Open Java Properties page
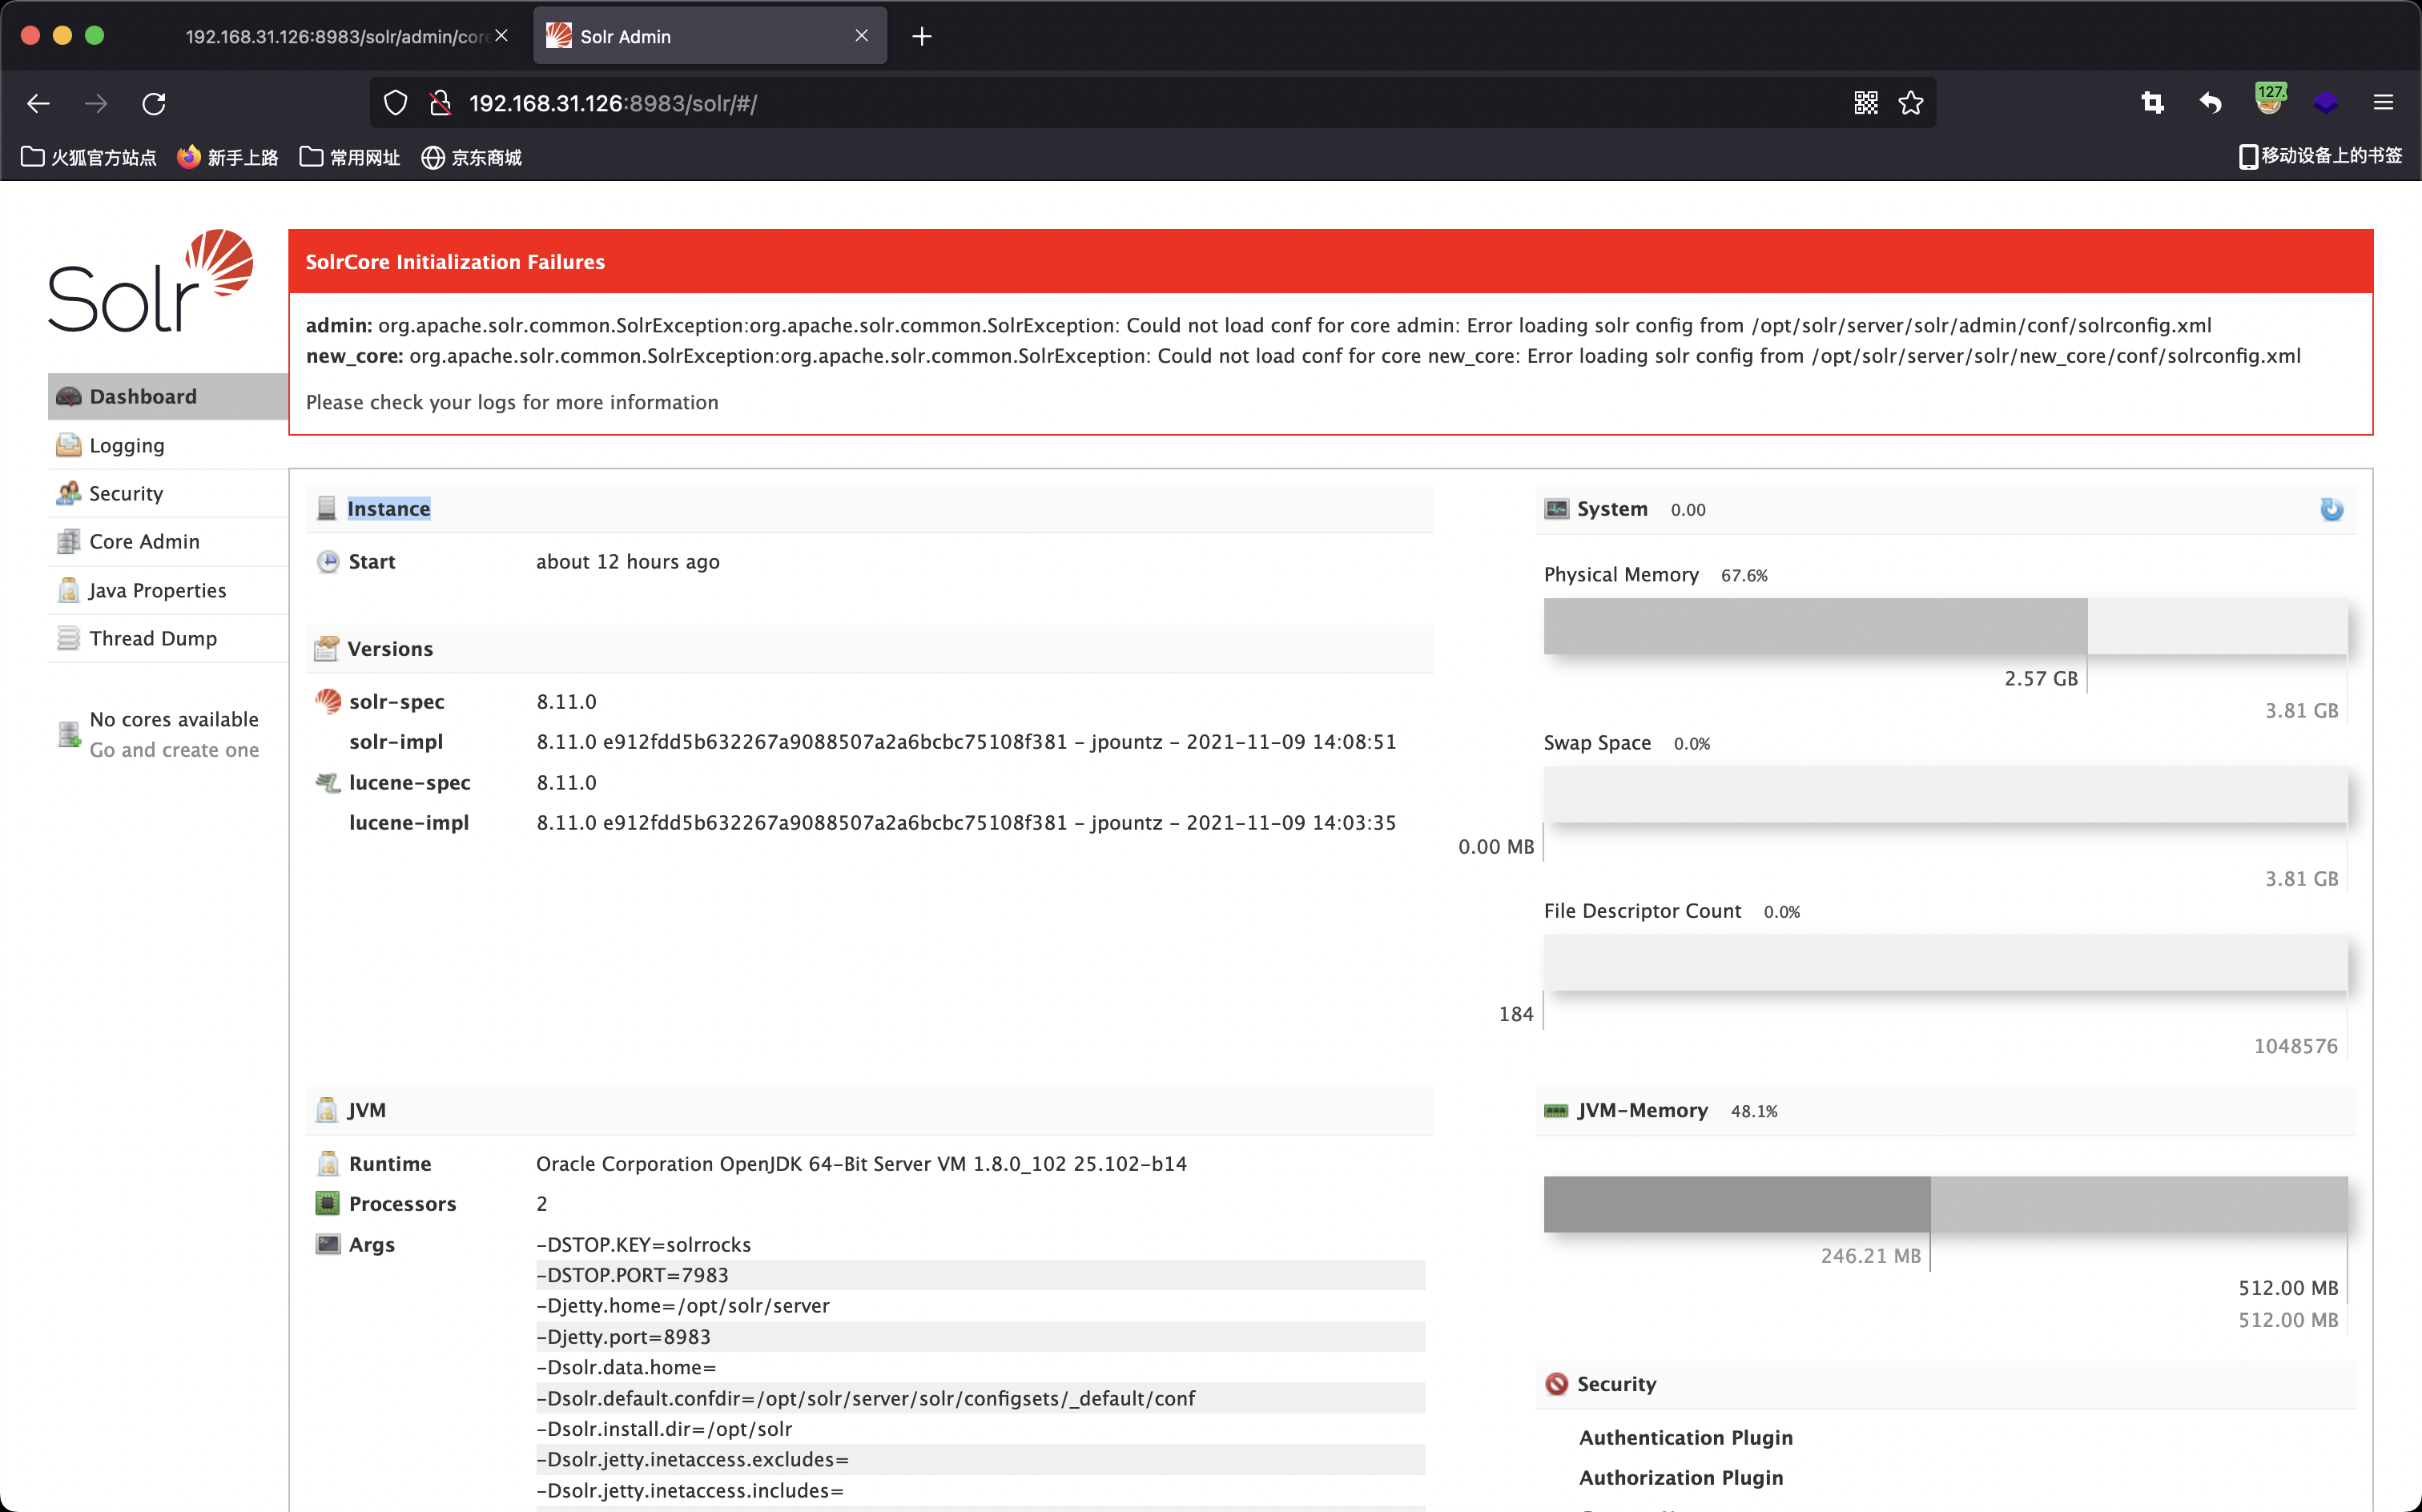The image size is (2422, 1512). point(157,590)
